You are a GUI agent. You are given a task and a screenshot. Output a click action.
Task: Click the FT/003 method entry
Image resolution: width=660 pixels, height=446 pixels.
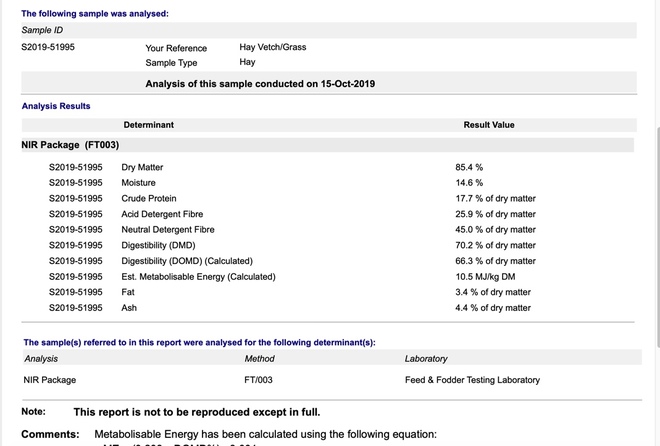(x=258, y=380)
